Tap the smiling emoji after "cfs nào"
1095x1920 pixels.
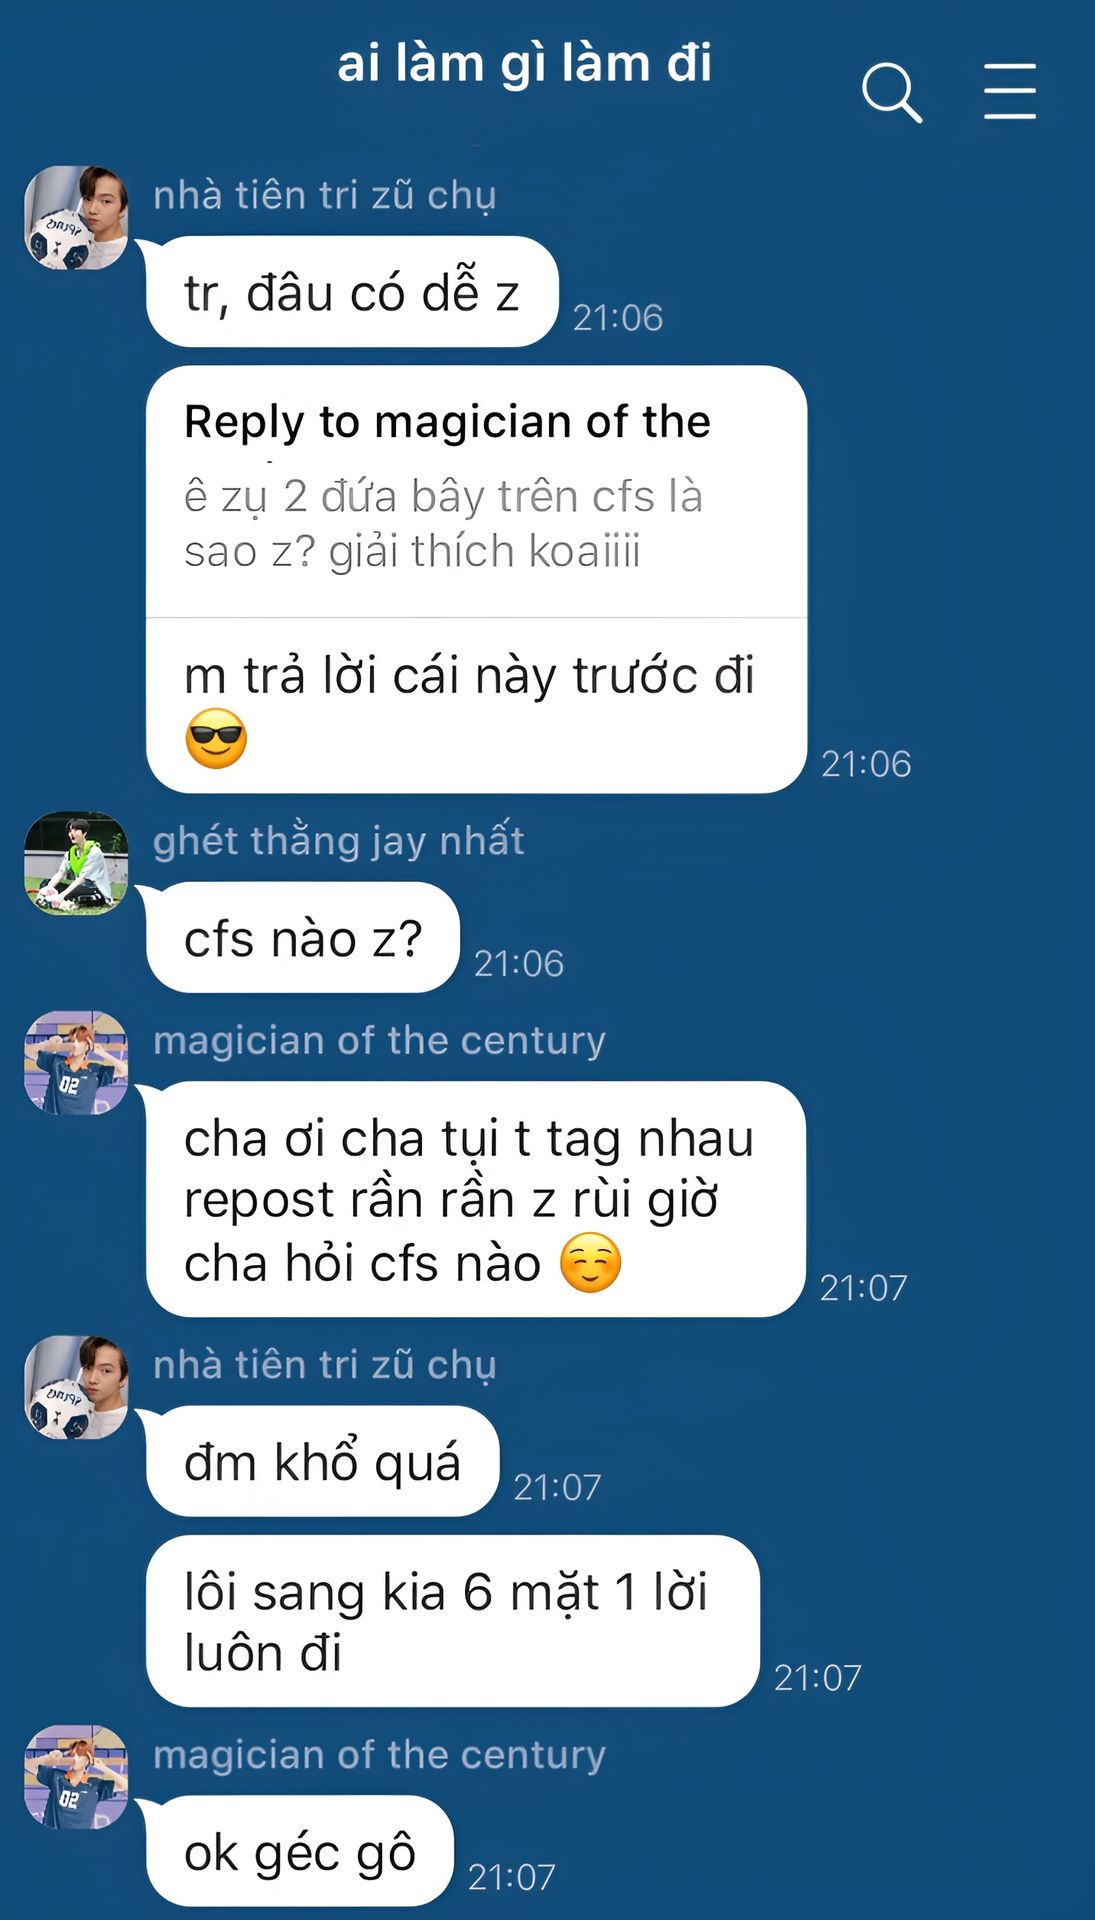tap(590, 1263)
